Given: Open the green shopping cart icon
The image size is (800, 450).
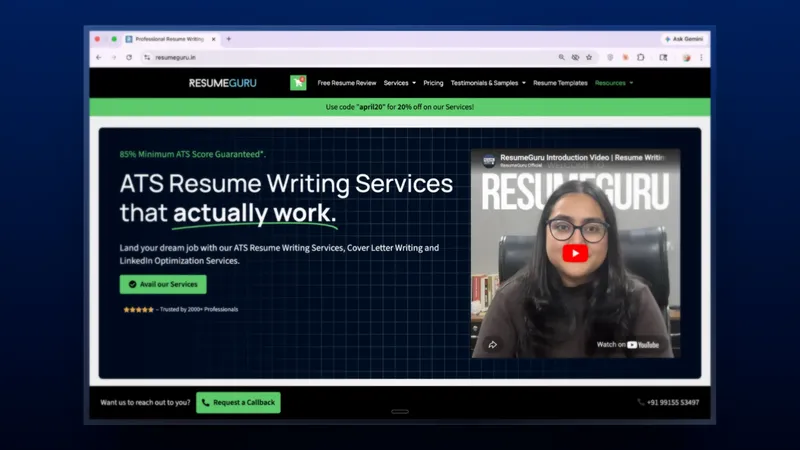Looking at the screenshot, I should point(298,83).
